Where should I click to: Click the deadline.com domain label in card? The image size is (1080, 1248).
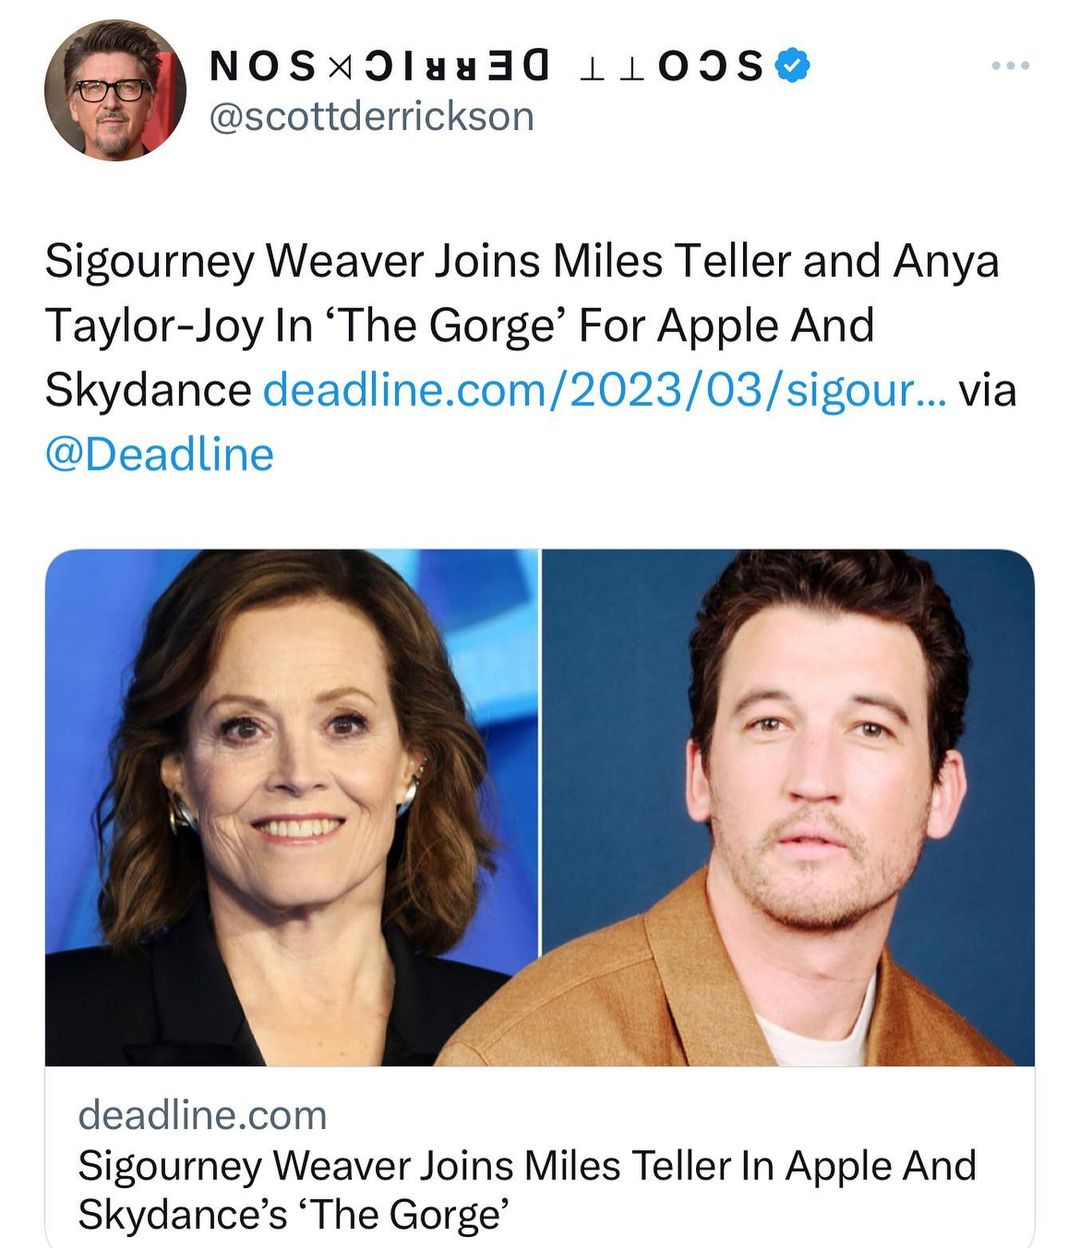[203, 1114]
